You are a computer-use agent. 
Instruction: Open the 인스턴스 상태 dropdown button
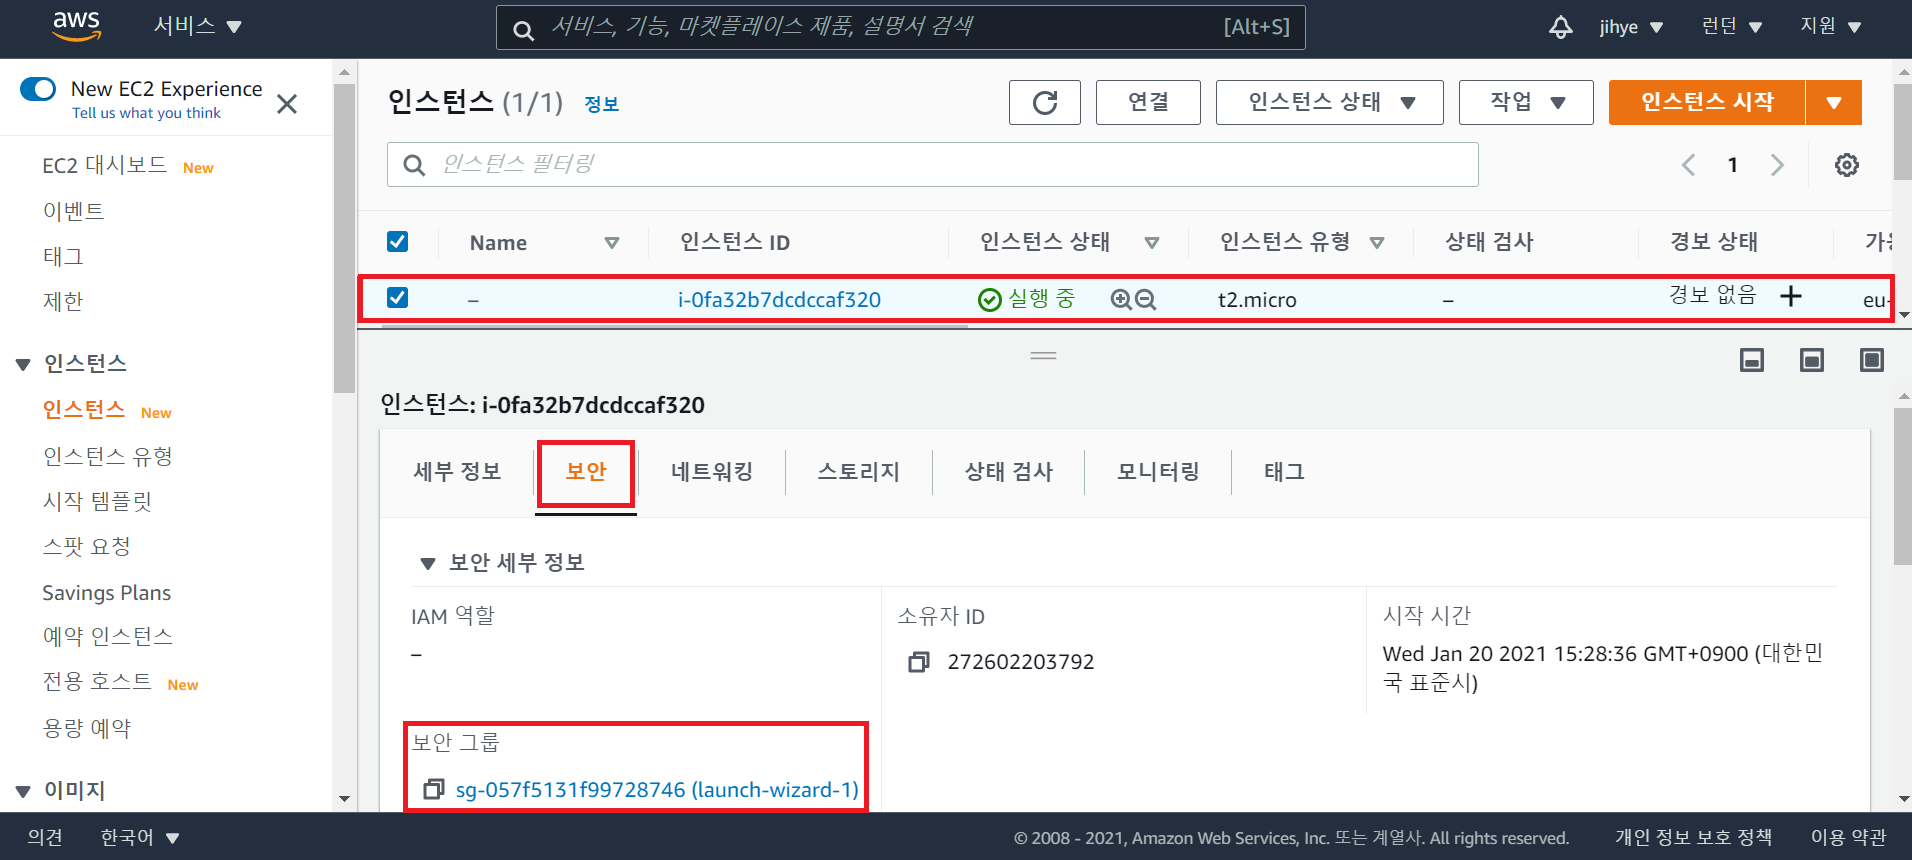pyautogui.click(x=1330, y=102)
